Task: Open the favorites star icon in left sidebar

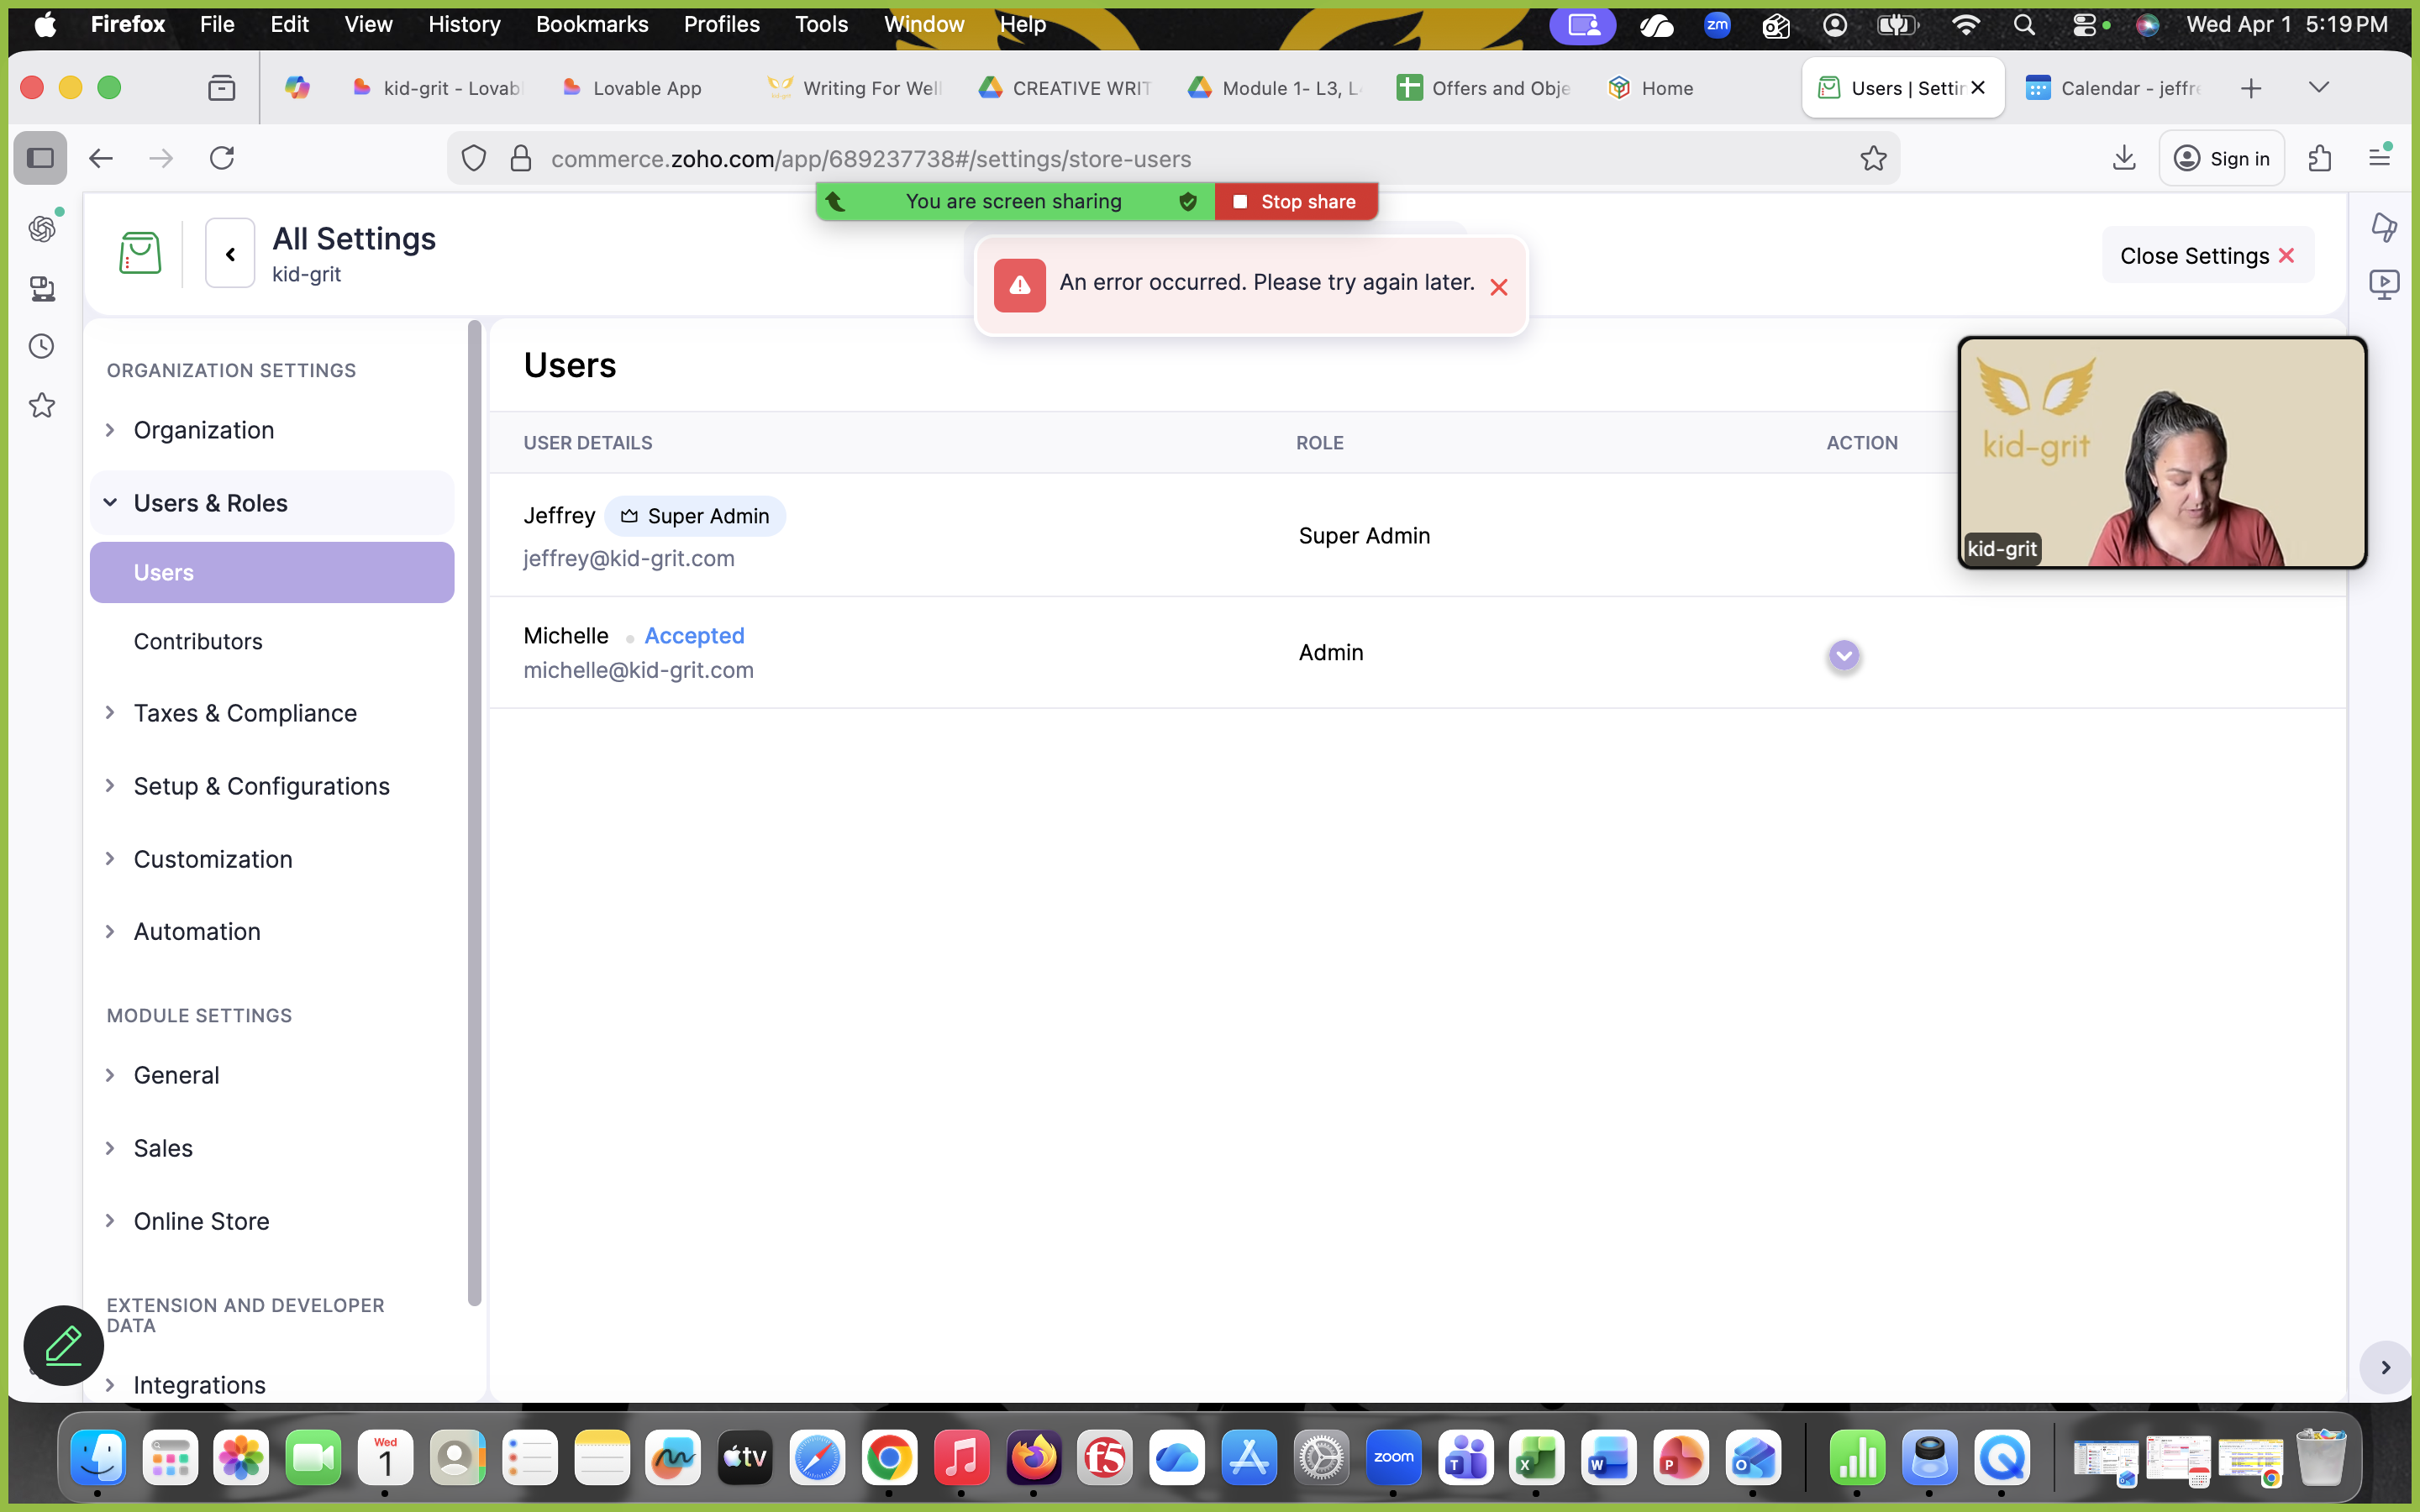Action: click(42, 405)
